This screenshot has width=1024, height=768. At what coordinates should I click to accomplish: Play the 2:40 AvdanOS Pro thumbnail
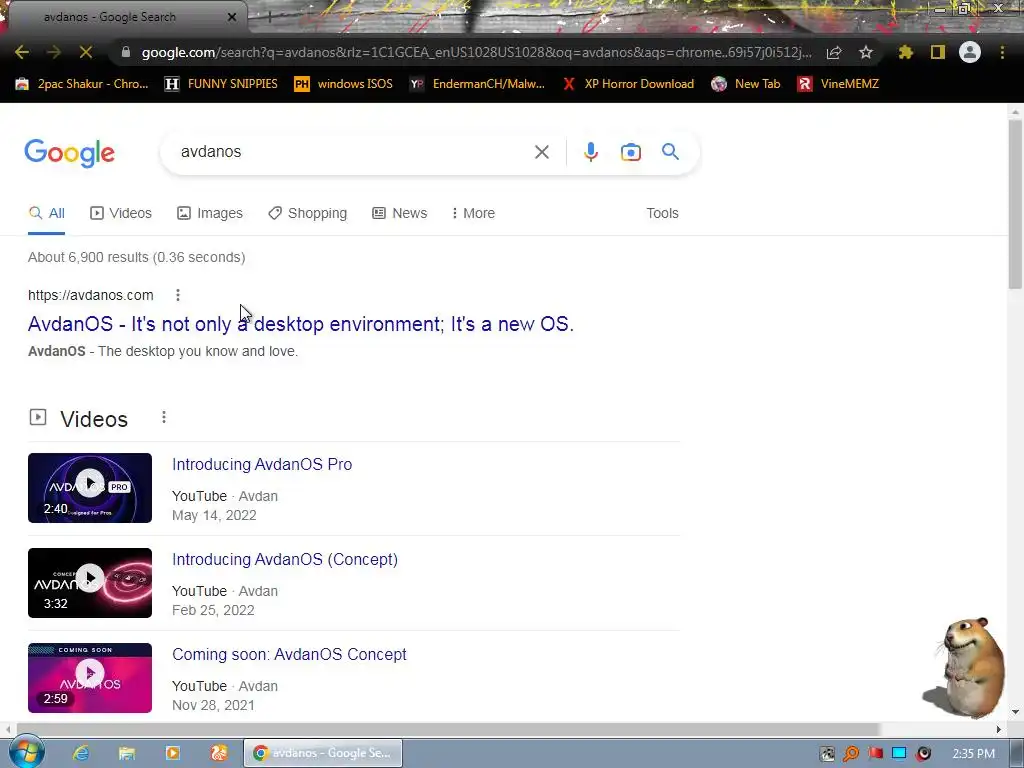89,488
